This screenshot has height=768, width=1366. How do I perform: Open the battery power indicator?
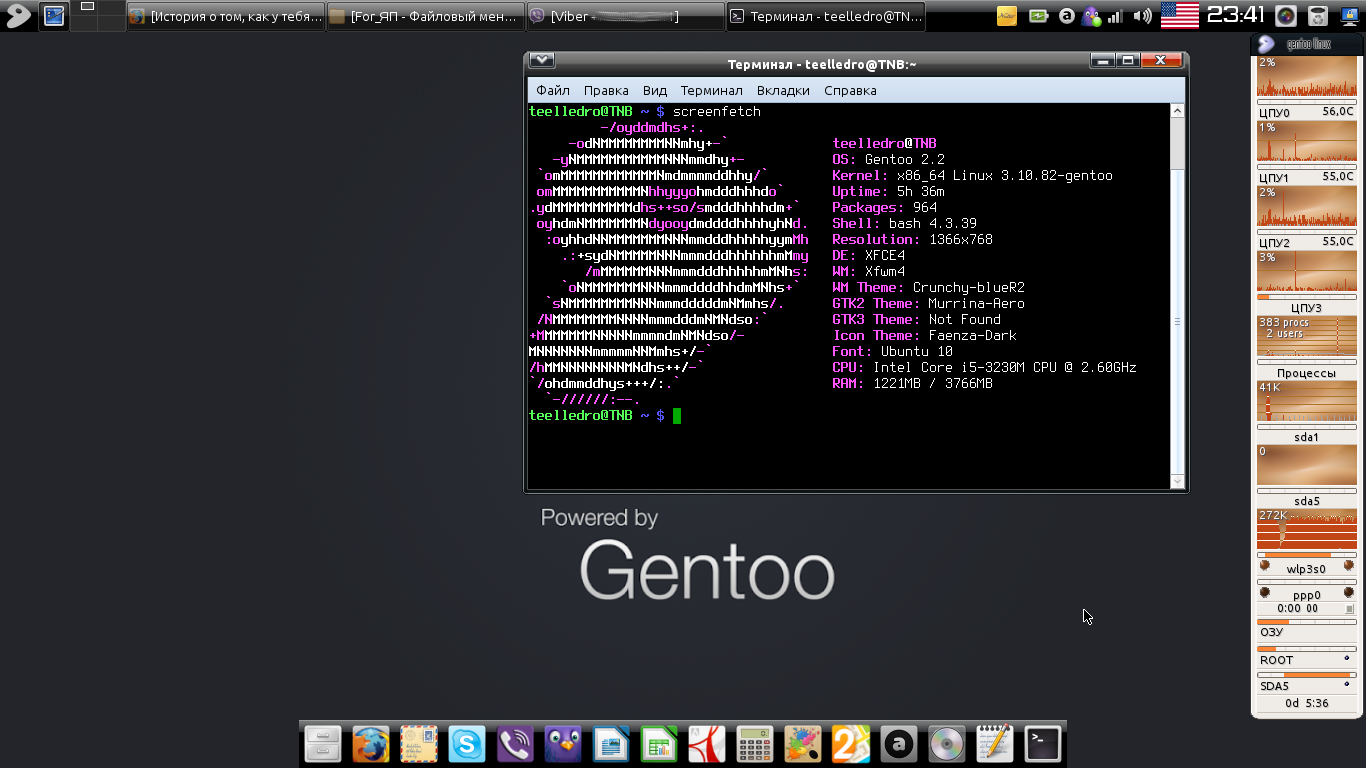(1039, 16)
